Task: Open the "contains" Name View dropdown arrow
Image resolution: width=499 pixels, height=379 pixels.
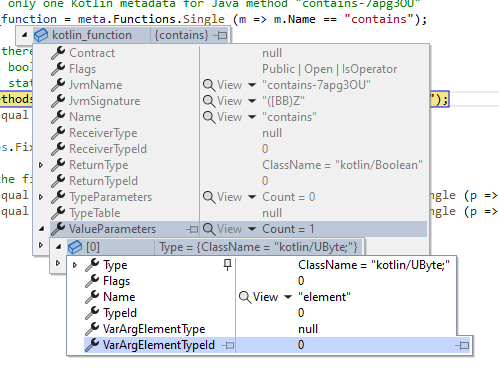Action: point(252,117)
